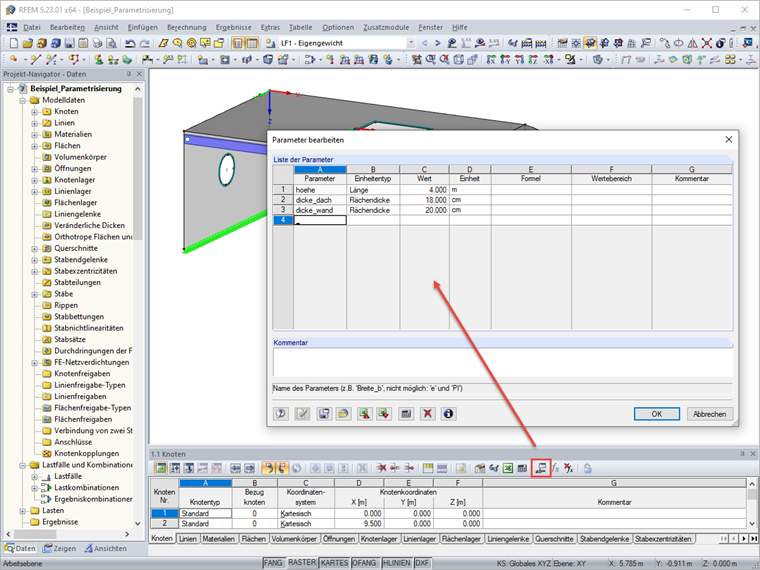Click the zoom window magnifier icon
Viewport: 760px width, 570px height.
430,60
